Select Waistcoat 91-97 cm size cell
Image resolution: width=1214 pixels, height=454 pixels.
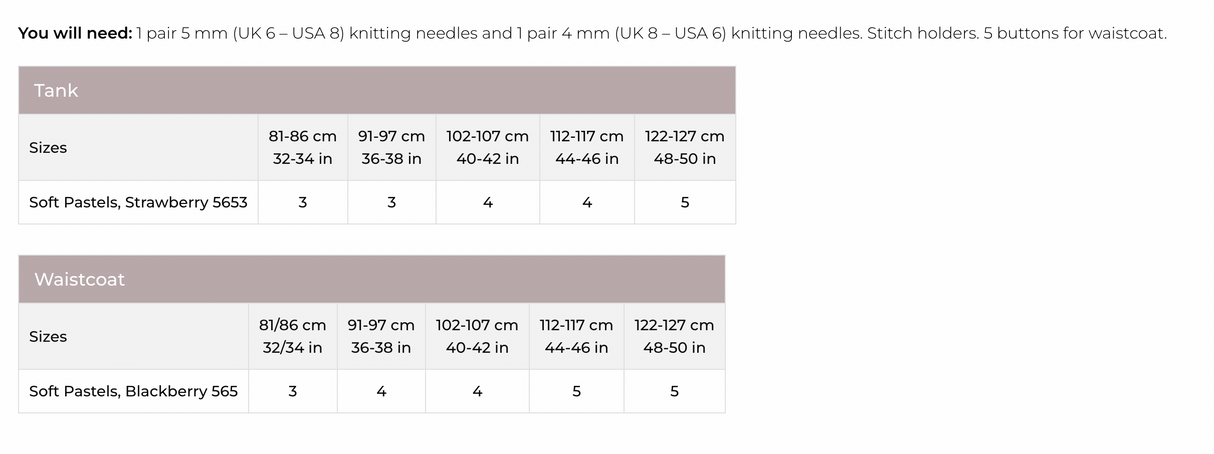(x=381, y=336)
